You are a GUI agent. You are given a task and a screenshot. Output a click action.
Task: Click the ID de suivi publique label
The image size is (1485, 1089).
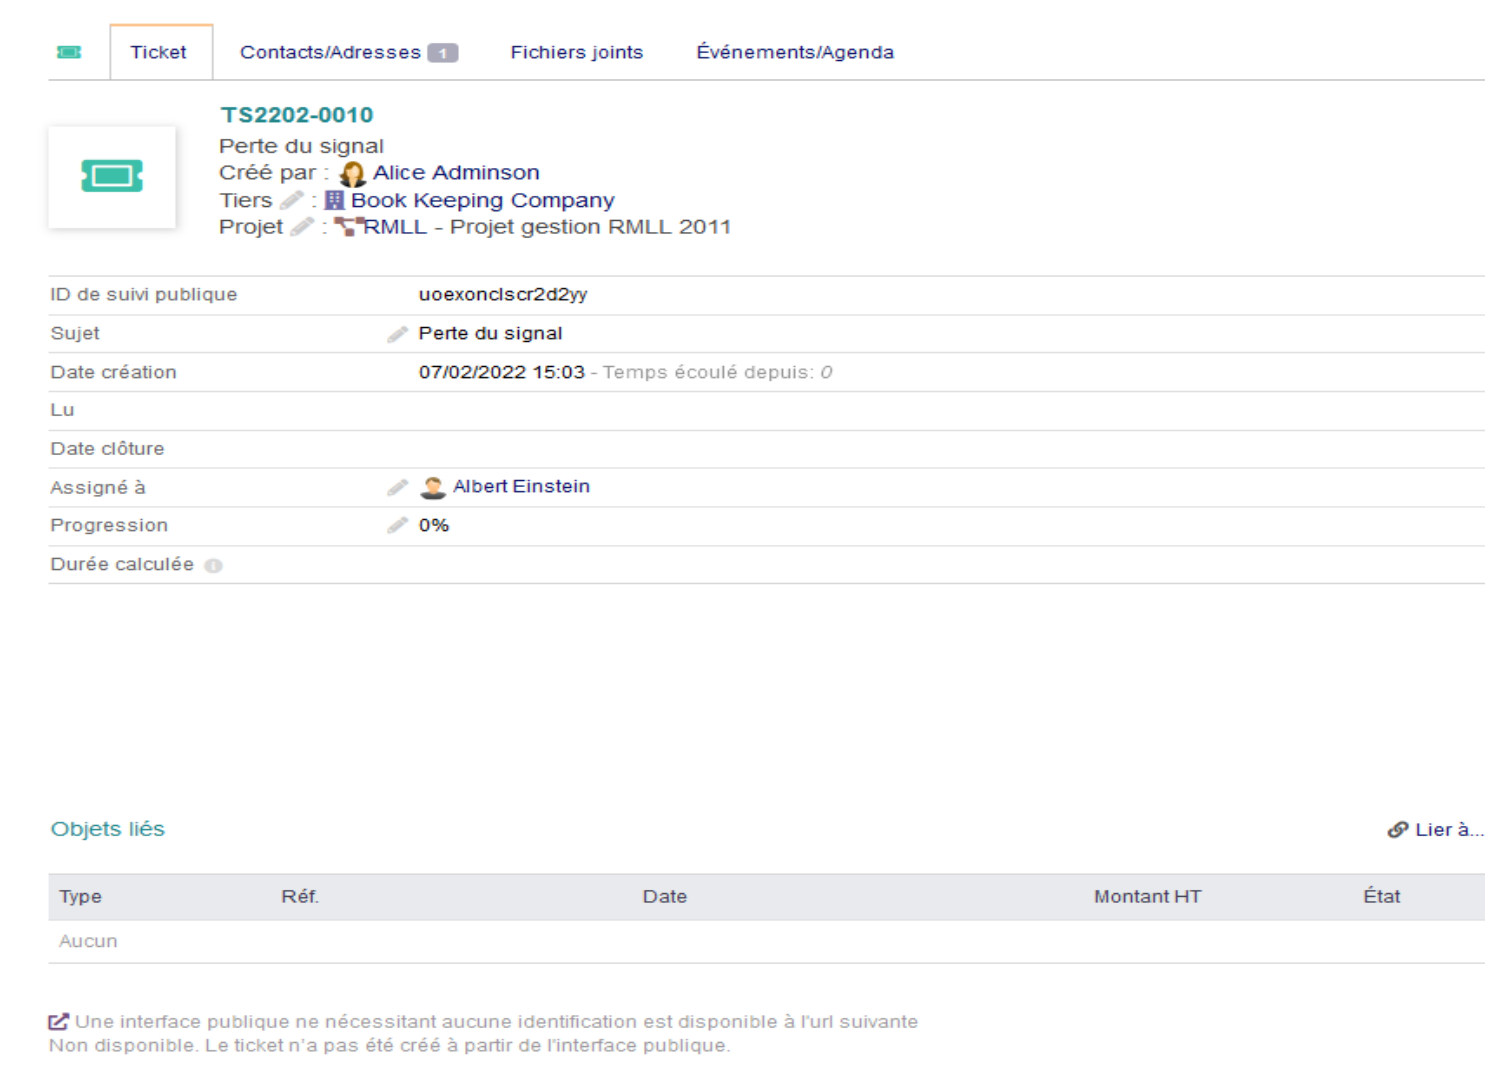144,295
